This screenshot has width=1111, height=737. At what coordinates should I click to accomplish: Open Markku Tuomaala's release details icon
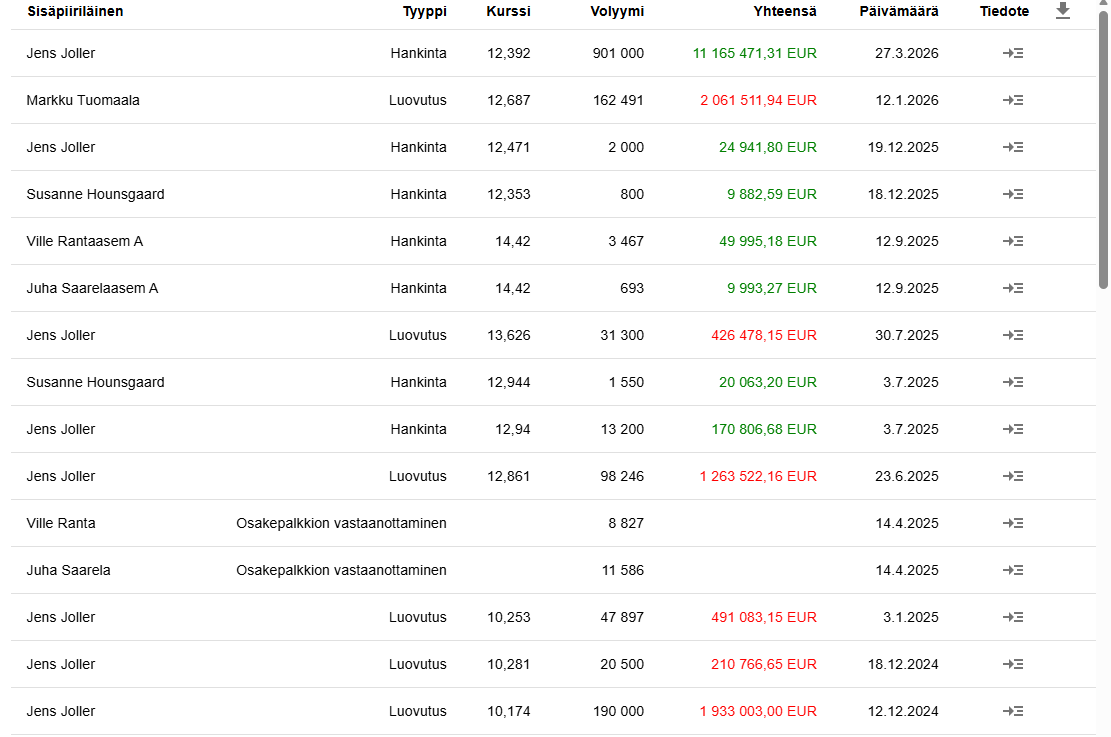(x=1013, y=100)
